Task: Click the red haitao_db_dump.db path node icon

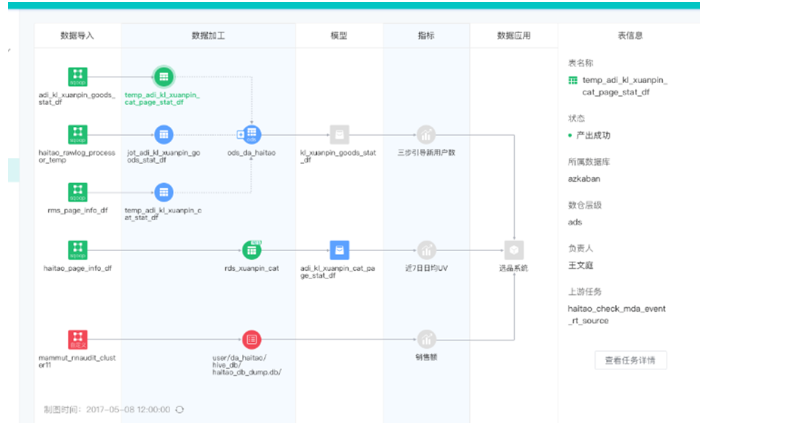Action: (x=252, y=339)
